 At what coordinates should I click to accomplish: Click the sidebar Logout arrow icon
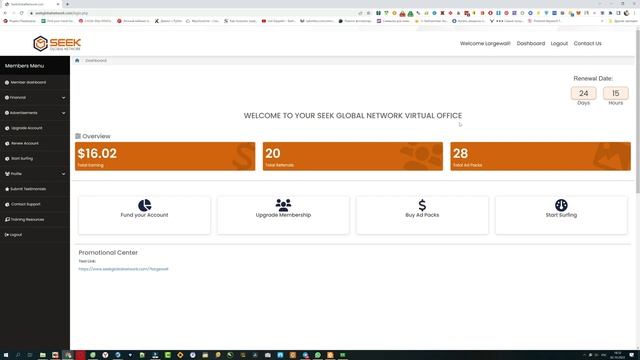point(7,235)
